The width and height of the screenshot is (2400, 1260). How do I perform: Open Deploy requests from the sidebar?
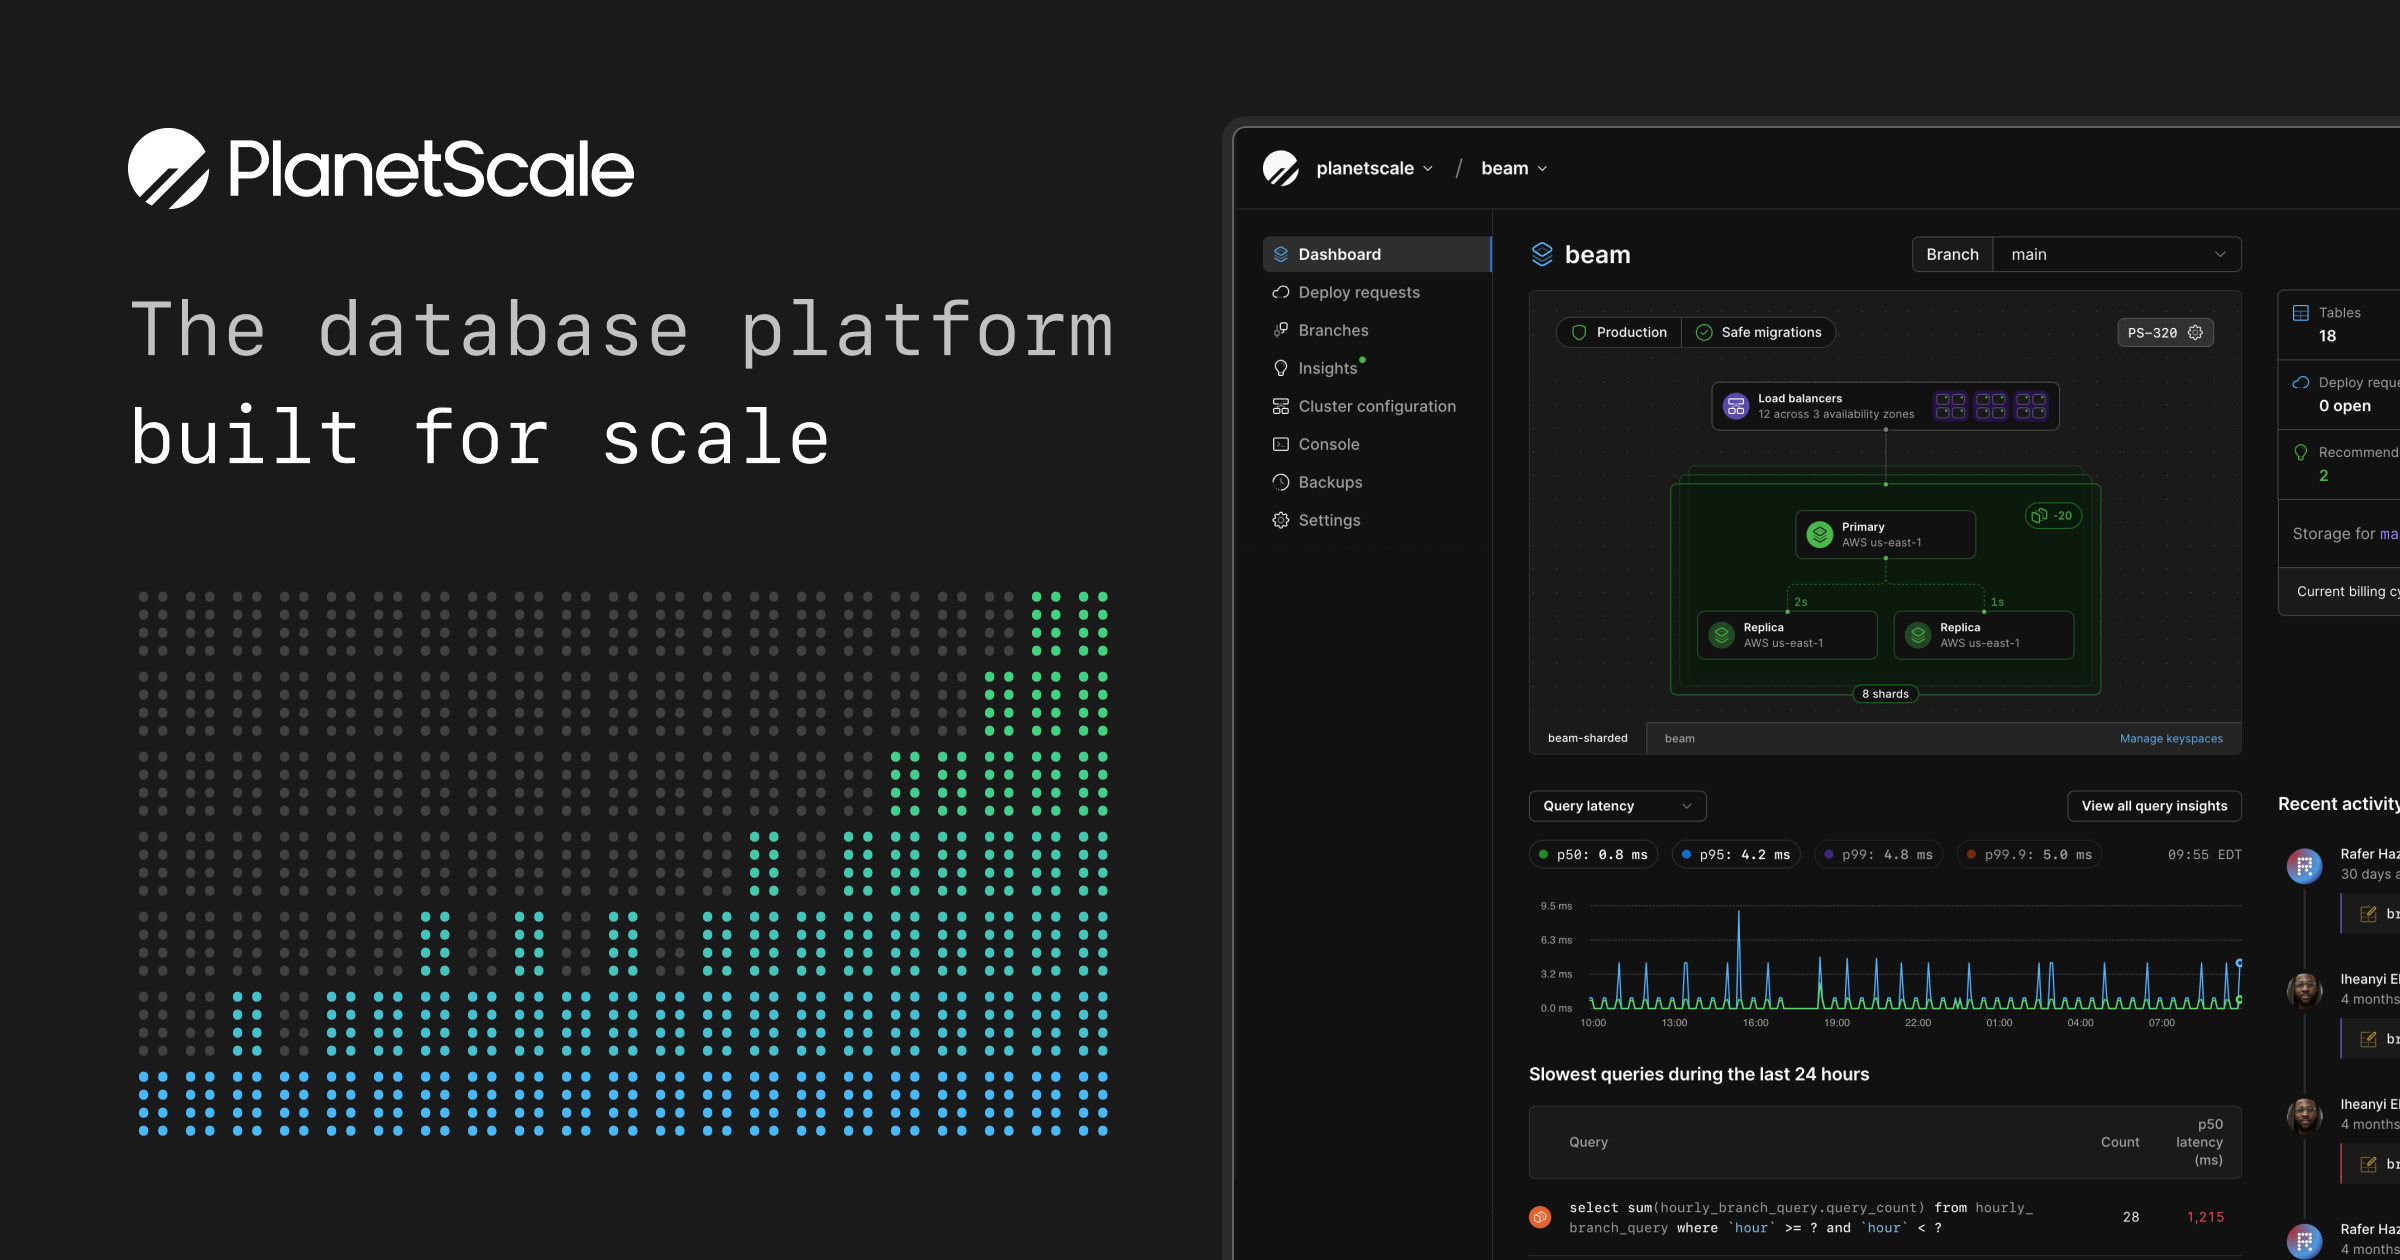click(x=1358, y=292)
